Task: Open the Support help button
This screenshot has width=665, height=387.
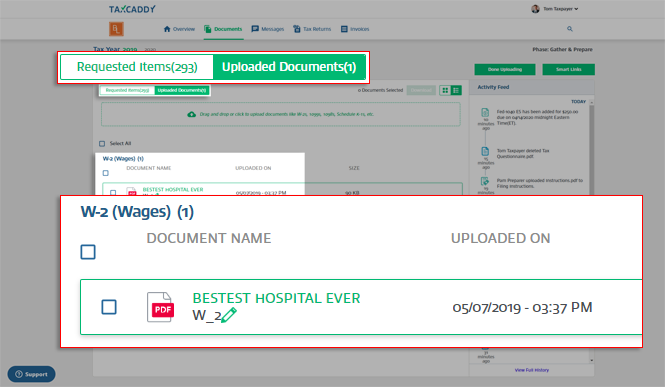Action: coord(31,374)
